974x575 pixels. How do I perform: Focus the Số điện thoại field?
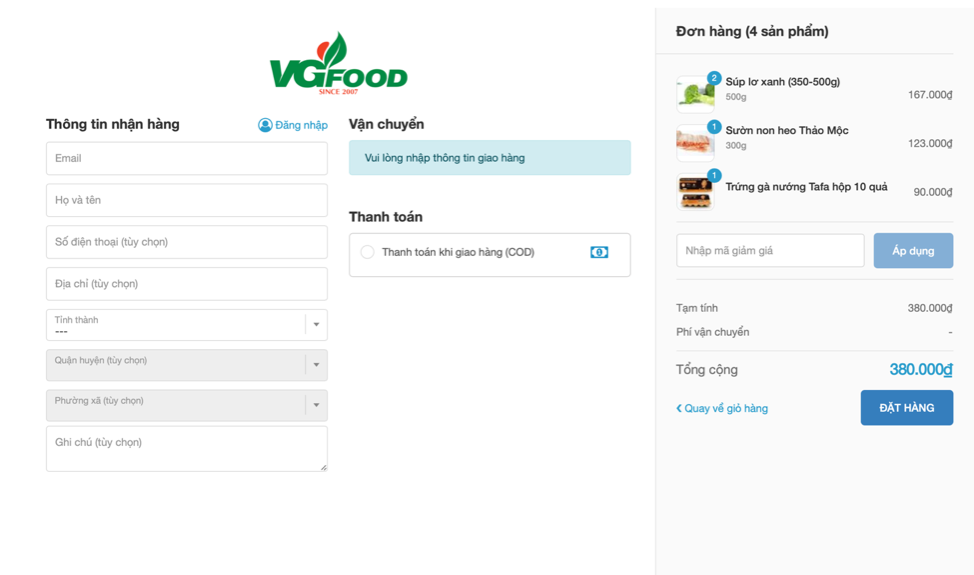pos(186,242)
